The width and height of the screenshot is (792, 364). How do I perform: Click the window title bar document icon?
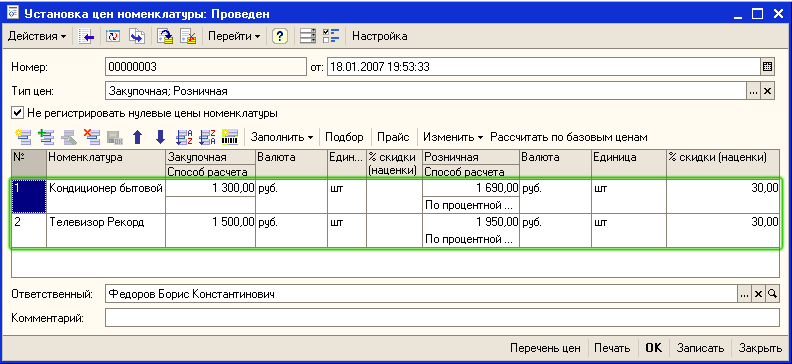[13, 13]
